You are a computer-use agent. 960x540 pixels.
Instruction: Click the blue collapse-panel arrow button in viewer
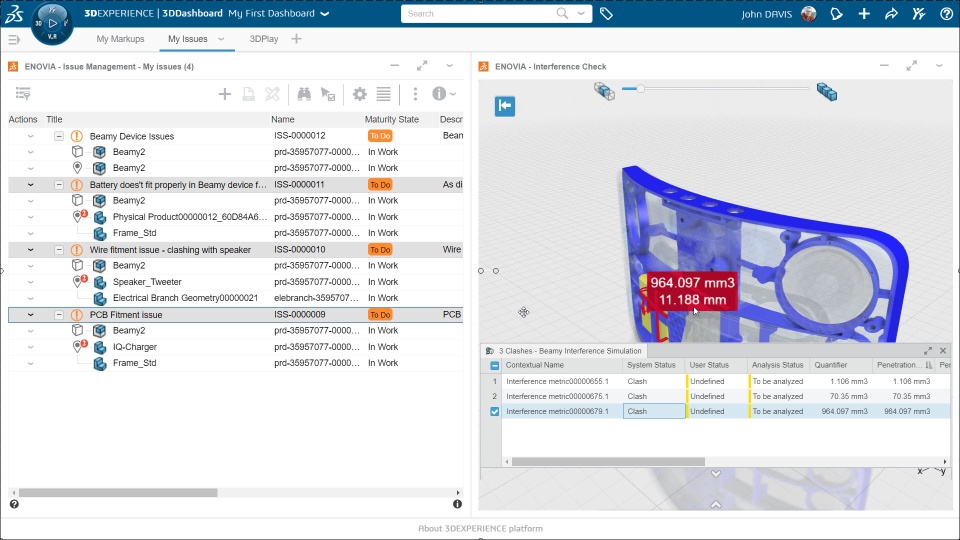505,106
